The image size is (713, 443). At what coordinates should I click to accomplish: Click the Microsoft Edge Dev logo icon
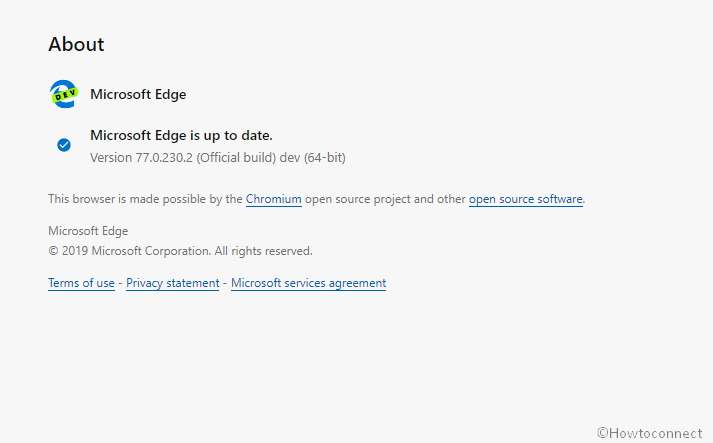click(64, 94)
